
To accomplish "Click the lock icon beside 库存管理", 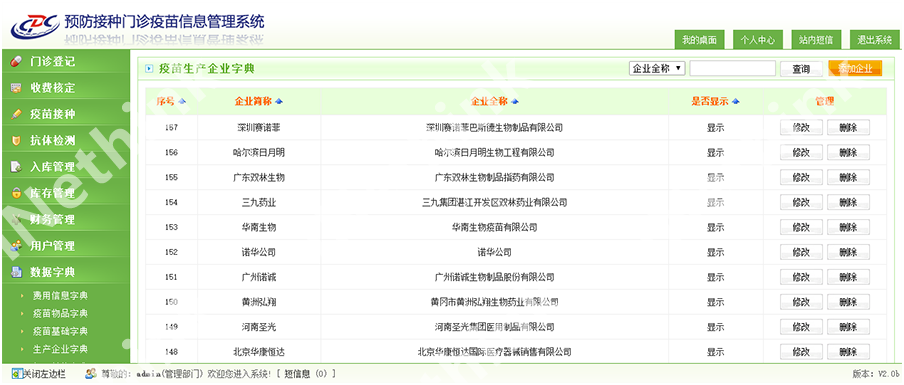I will 16,193.
